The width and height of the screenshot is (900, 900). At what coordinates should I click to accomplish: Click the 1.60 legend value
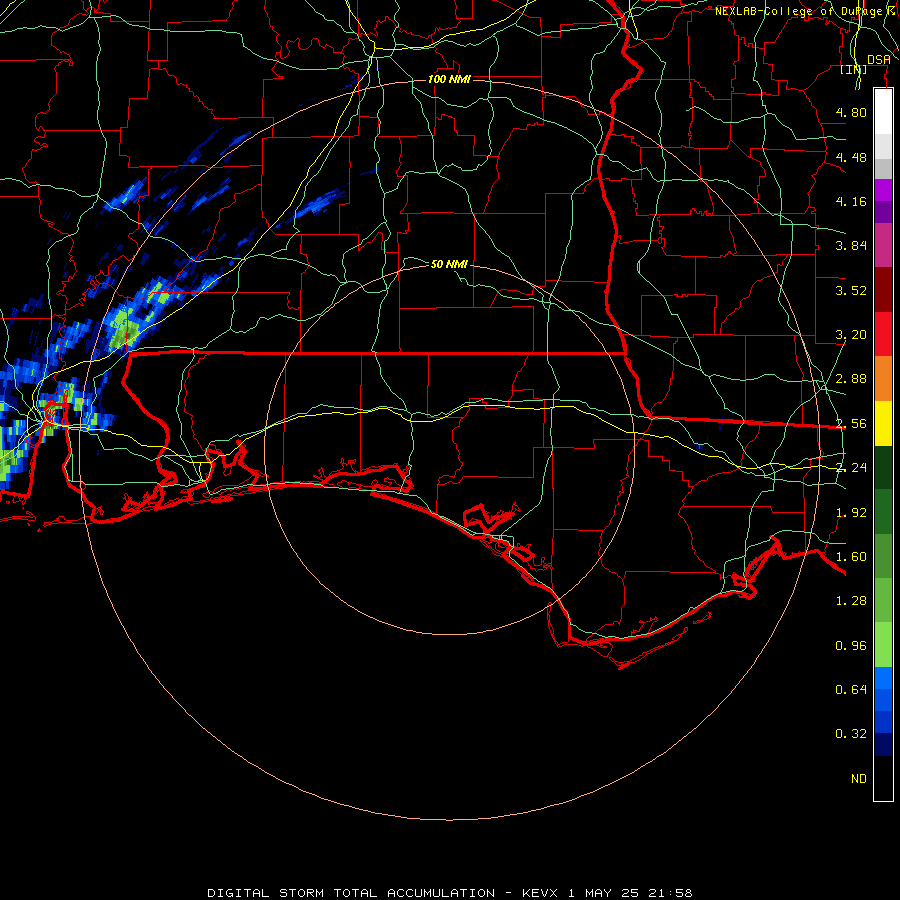click(x=851, y=557)
